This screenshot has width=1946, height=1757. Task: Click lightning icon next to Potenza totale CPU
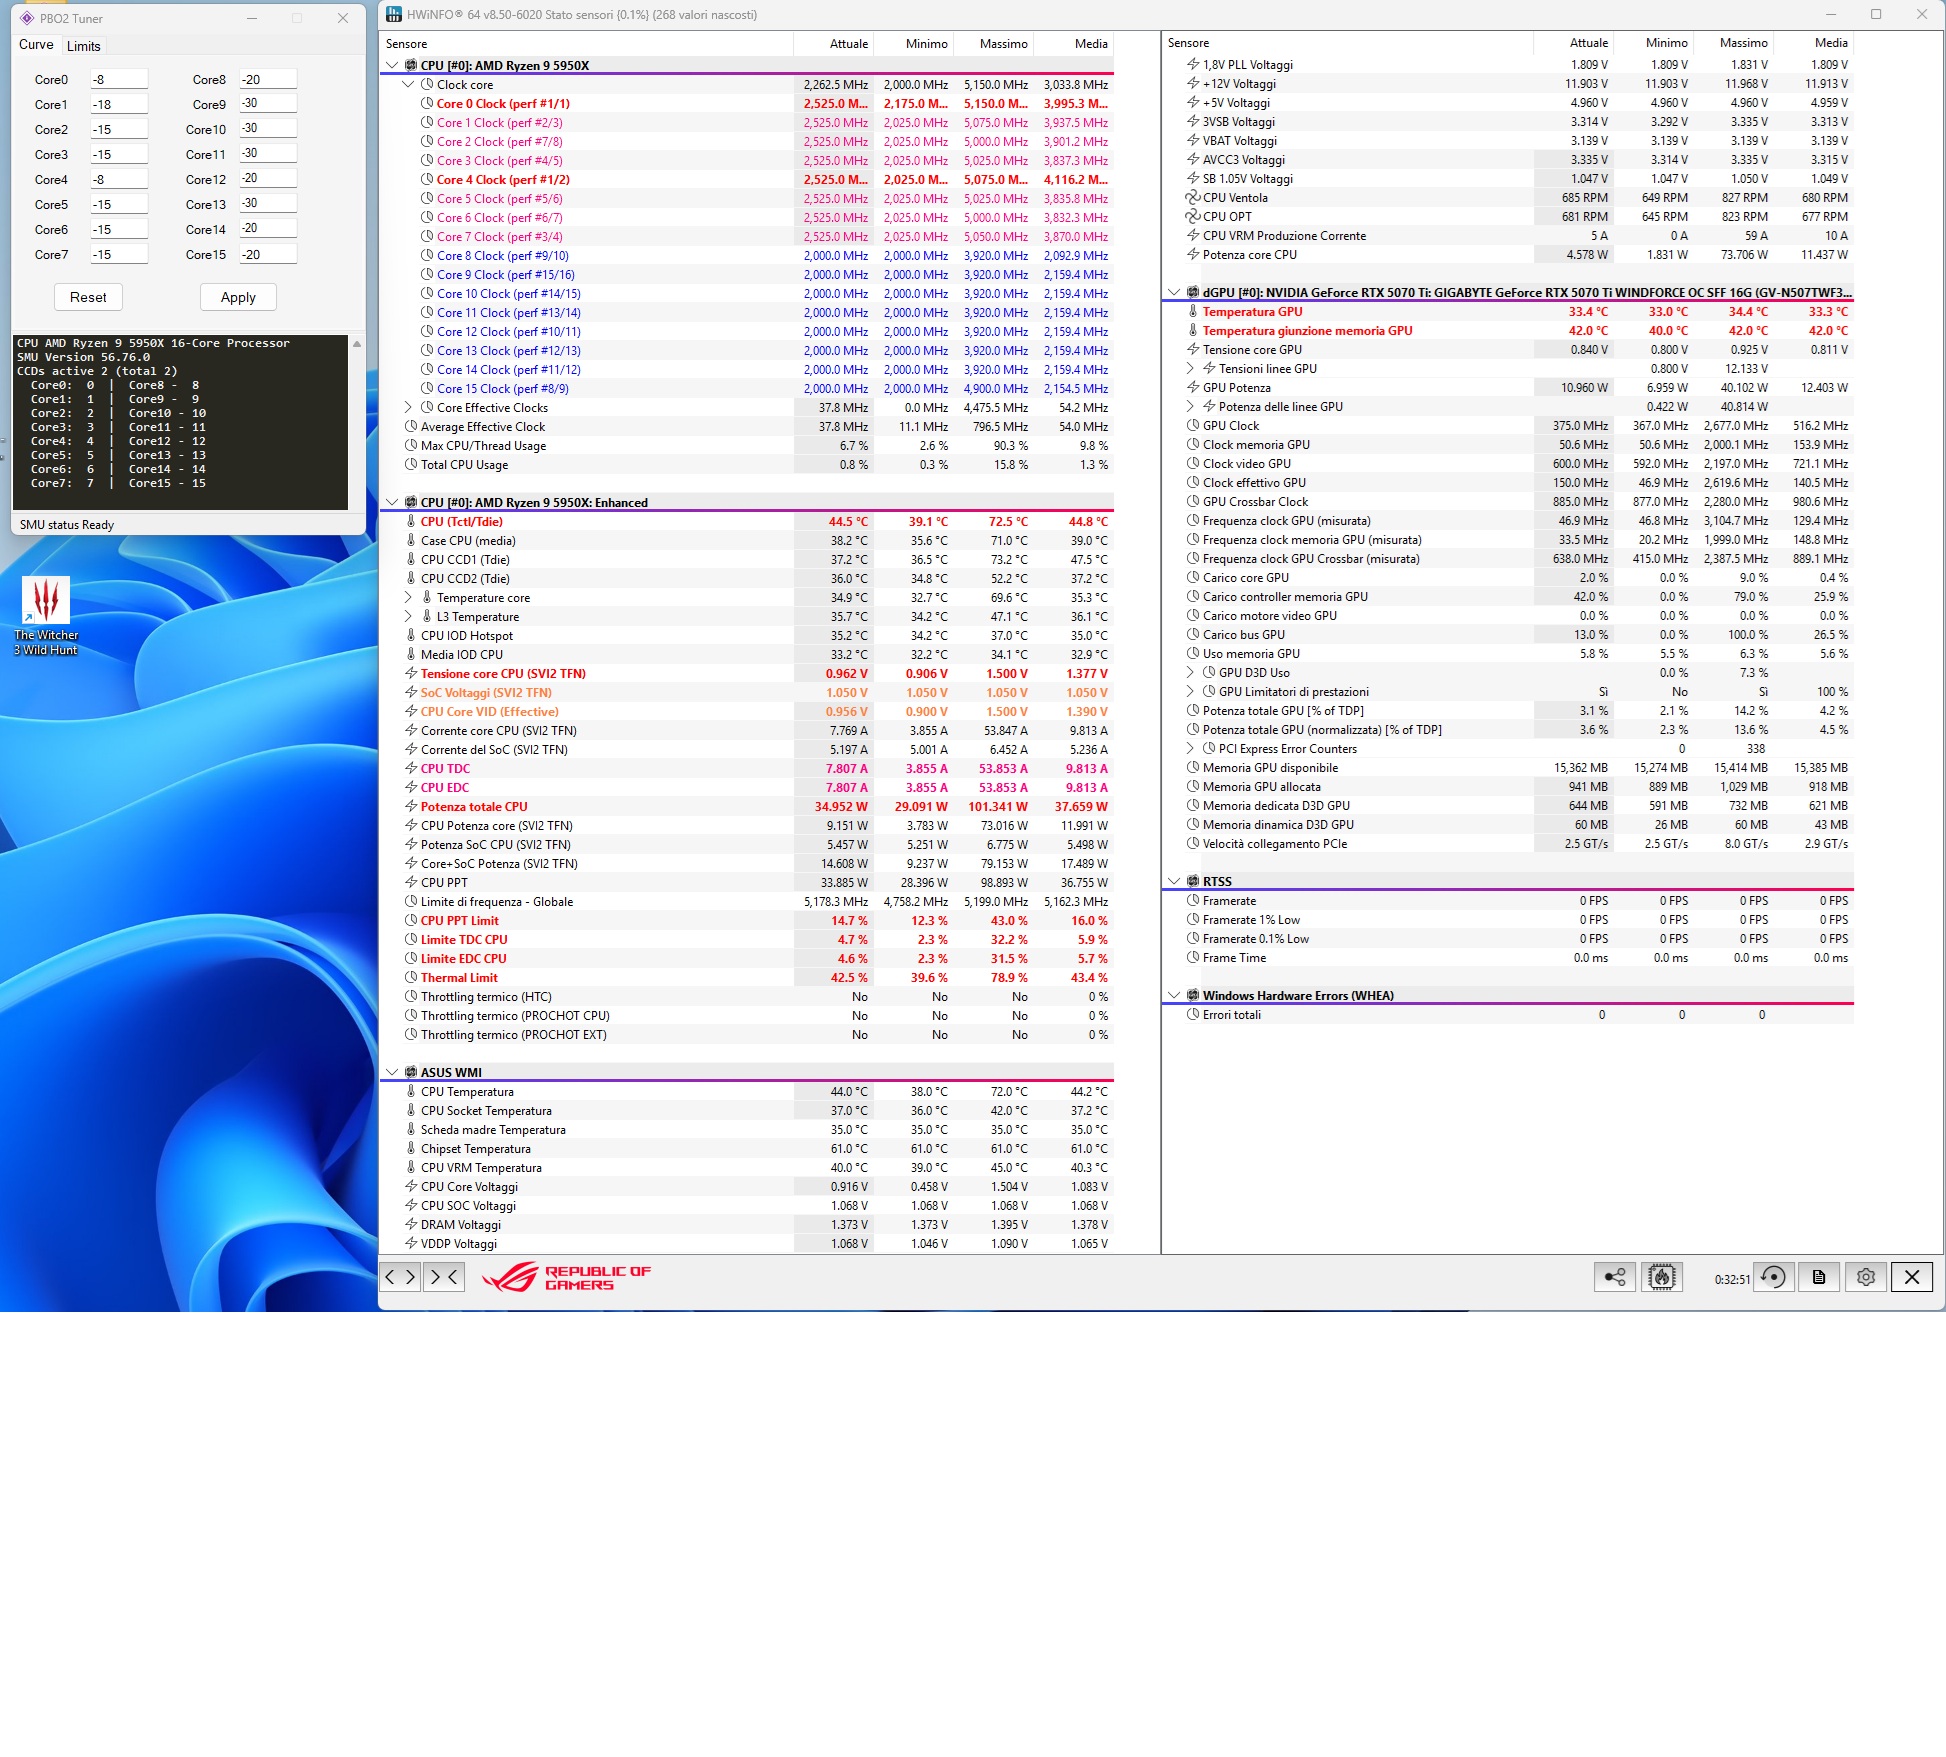(411, 806)
